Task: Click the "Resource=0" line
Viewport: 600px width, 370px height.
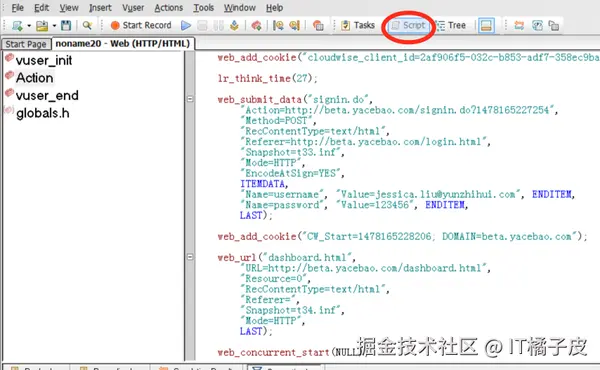Action: pos(276,279)
